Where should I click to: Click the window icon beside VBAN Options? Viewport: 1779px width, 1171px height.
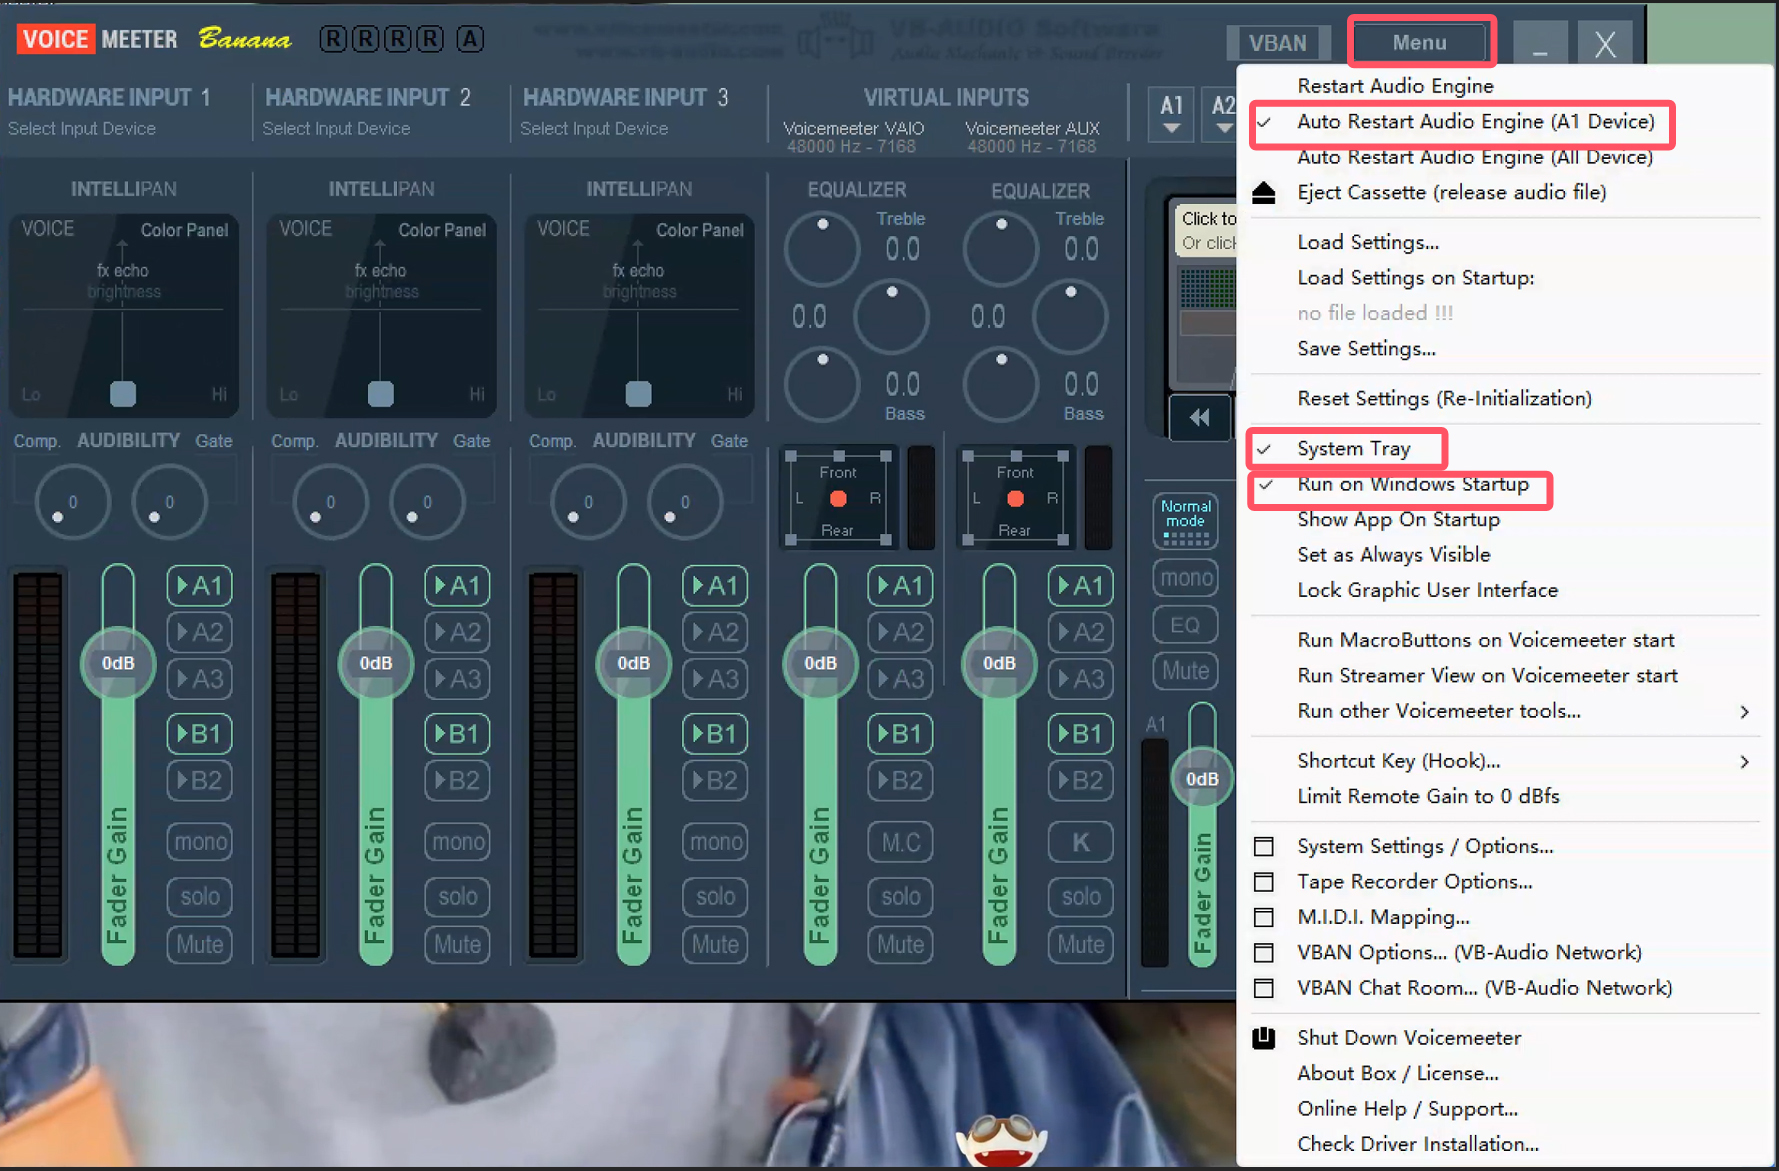point(1264,953)
